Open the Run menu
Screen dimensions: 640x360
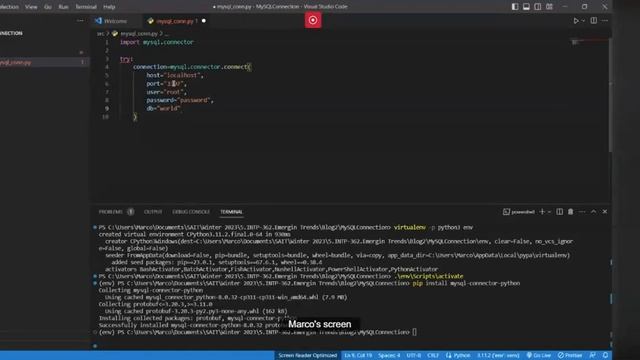pos(63,7)
